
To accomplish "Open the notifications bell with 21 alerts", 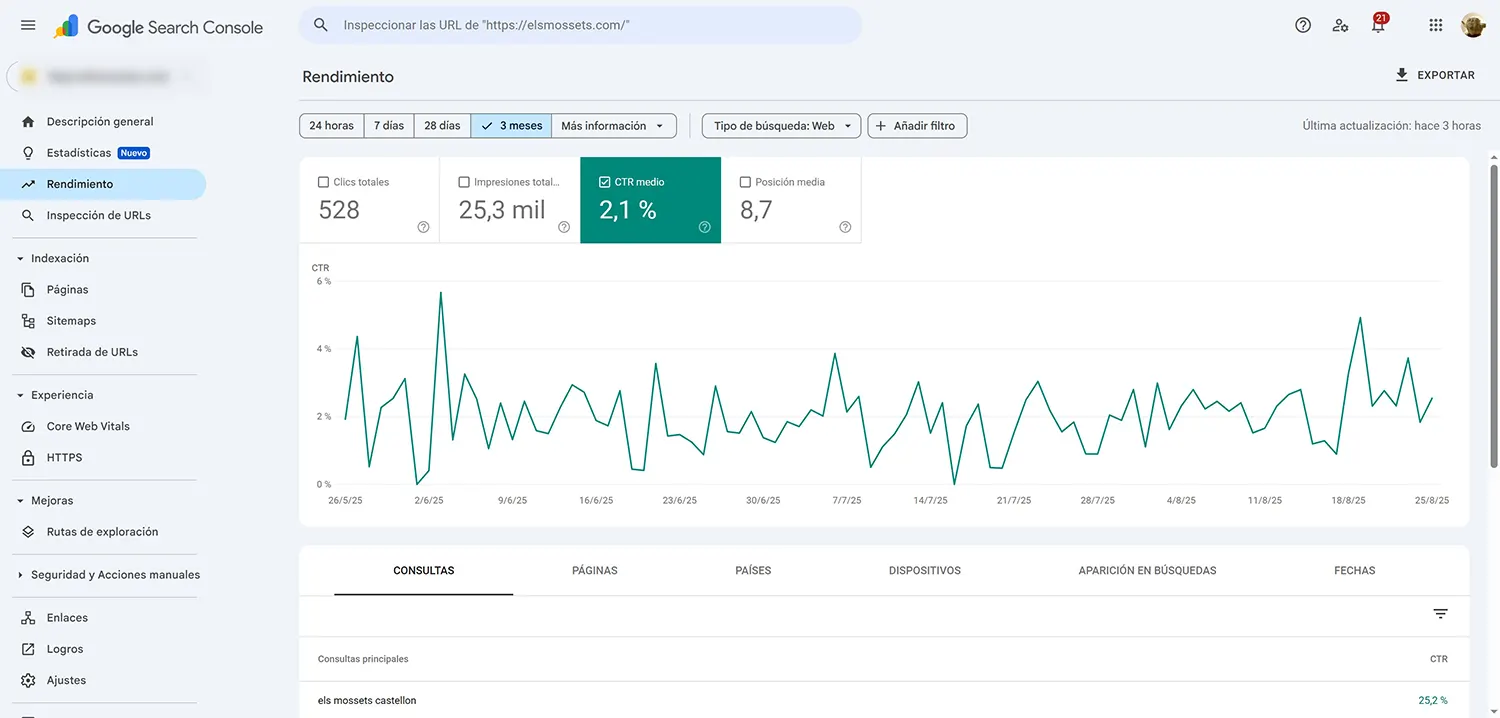I will (x=1378, y=25).
